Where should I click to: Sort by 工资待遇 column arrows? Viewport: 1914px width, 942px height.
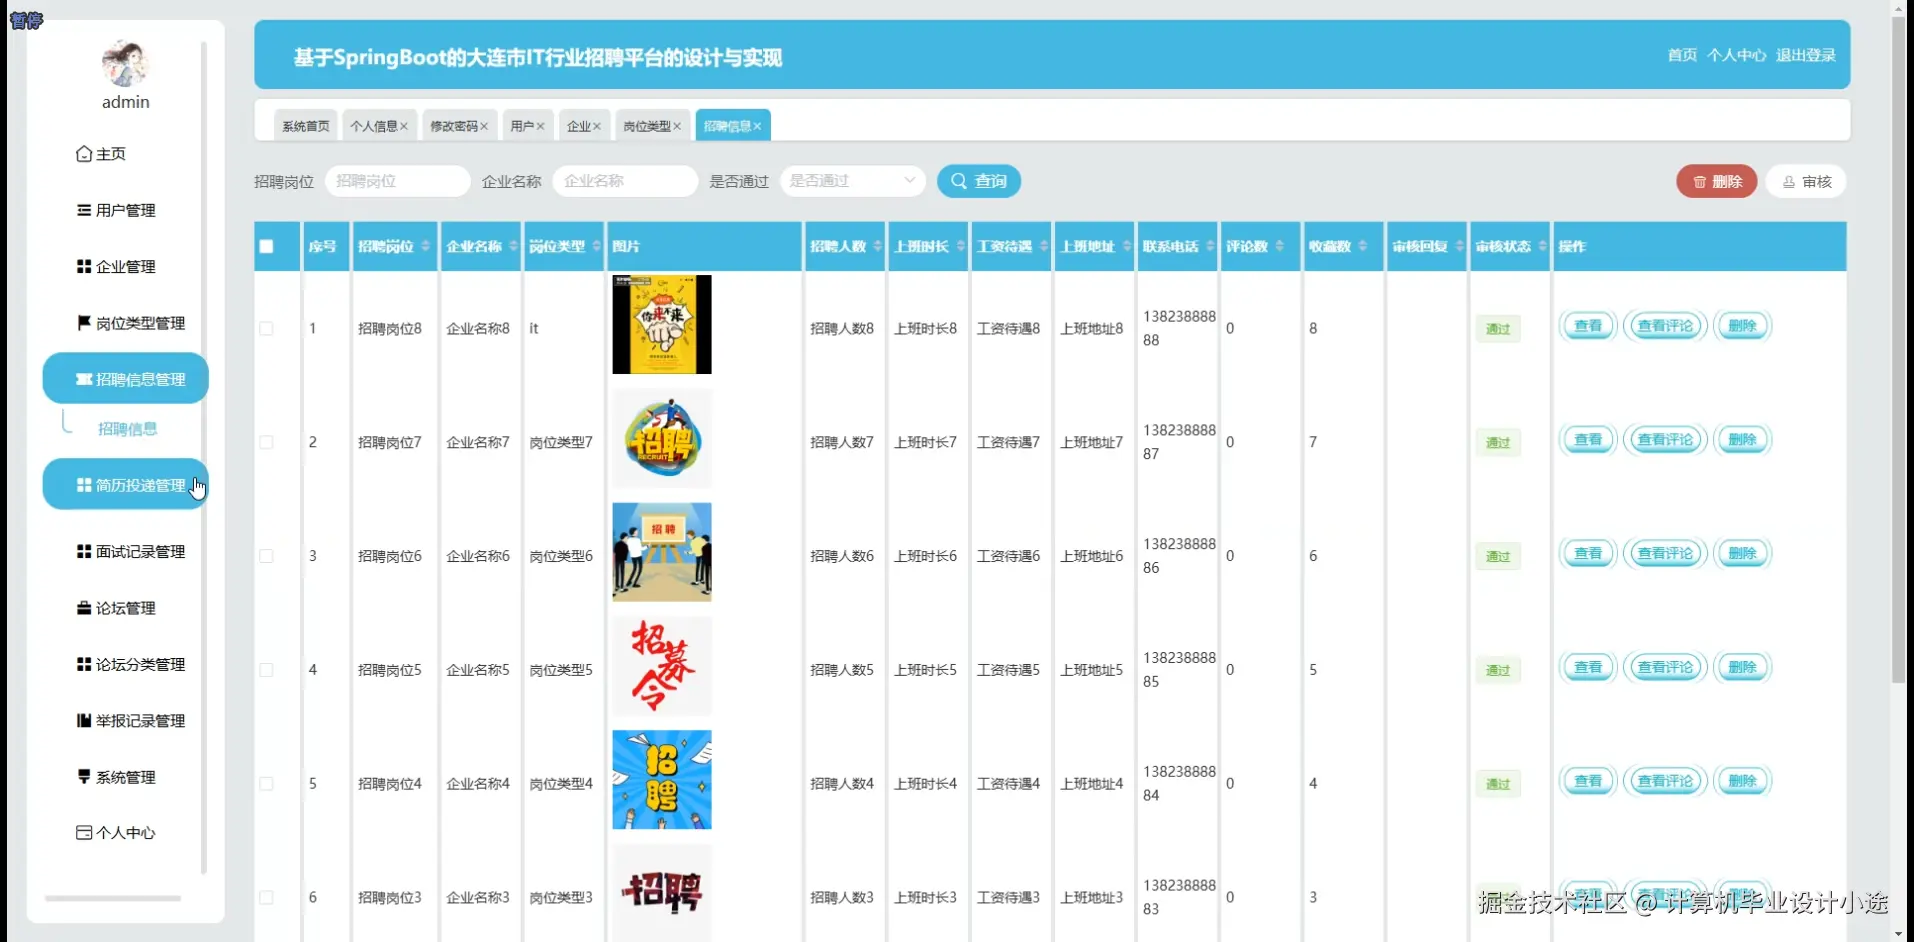pyautogui.click(x=1044, y=246)
